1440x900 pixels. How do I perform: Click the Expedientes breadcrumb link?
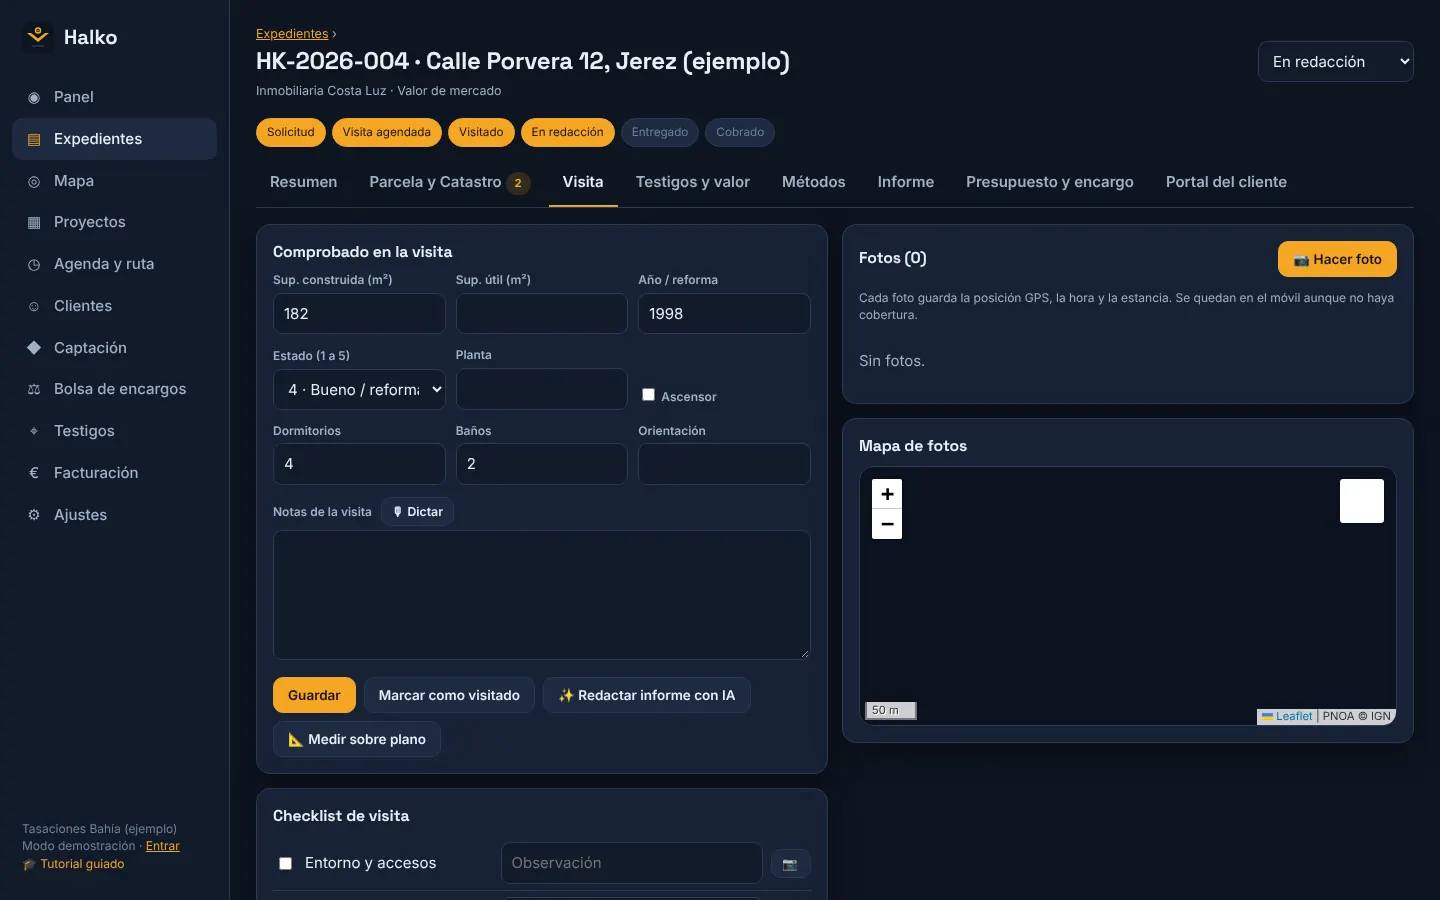292,34
